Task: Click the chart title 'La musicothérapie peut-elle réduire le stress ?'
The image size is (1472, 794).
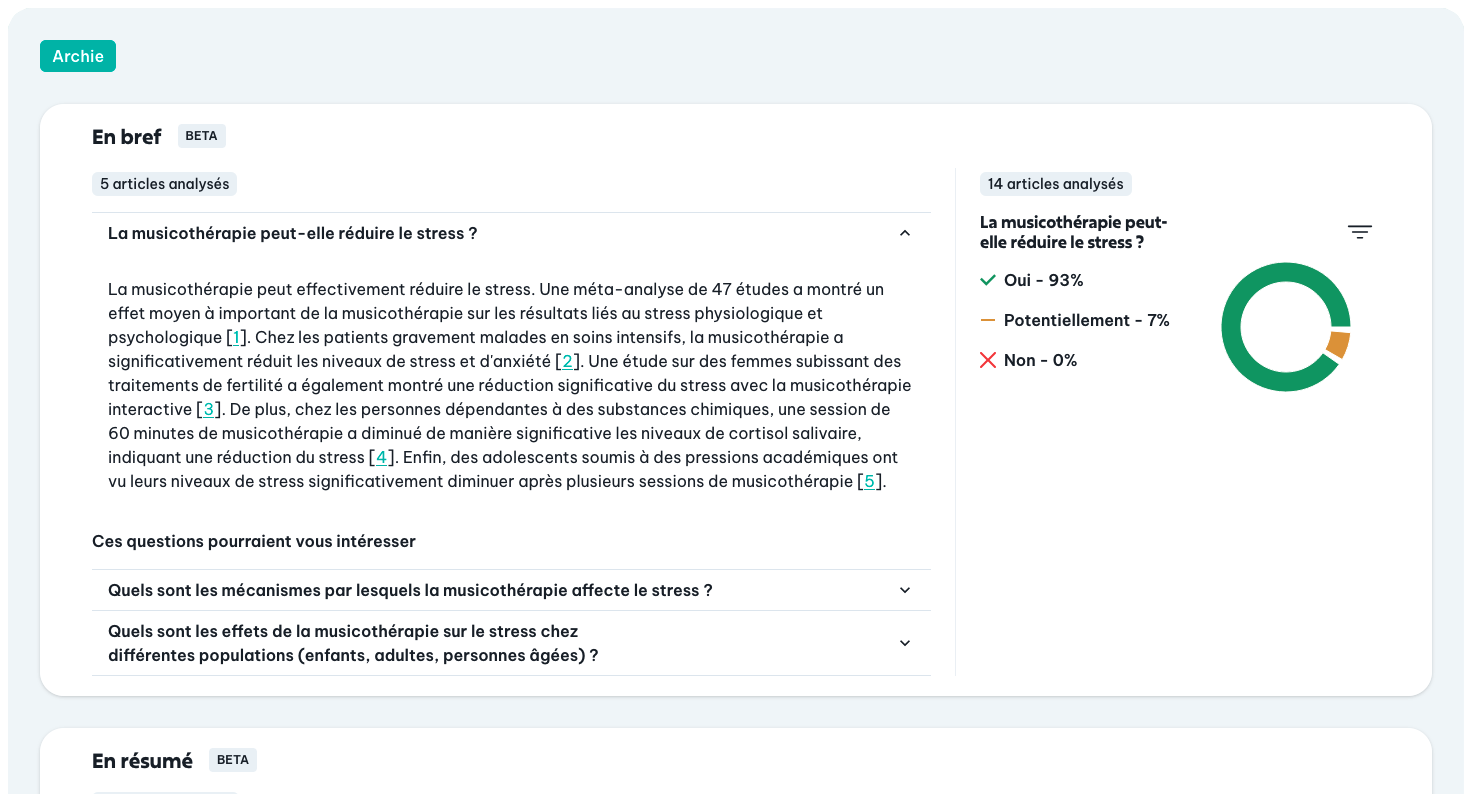Action: [1074, 232]
